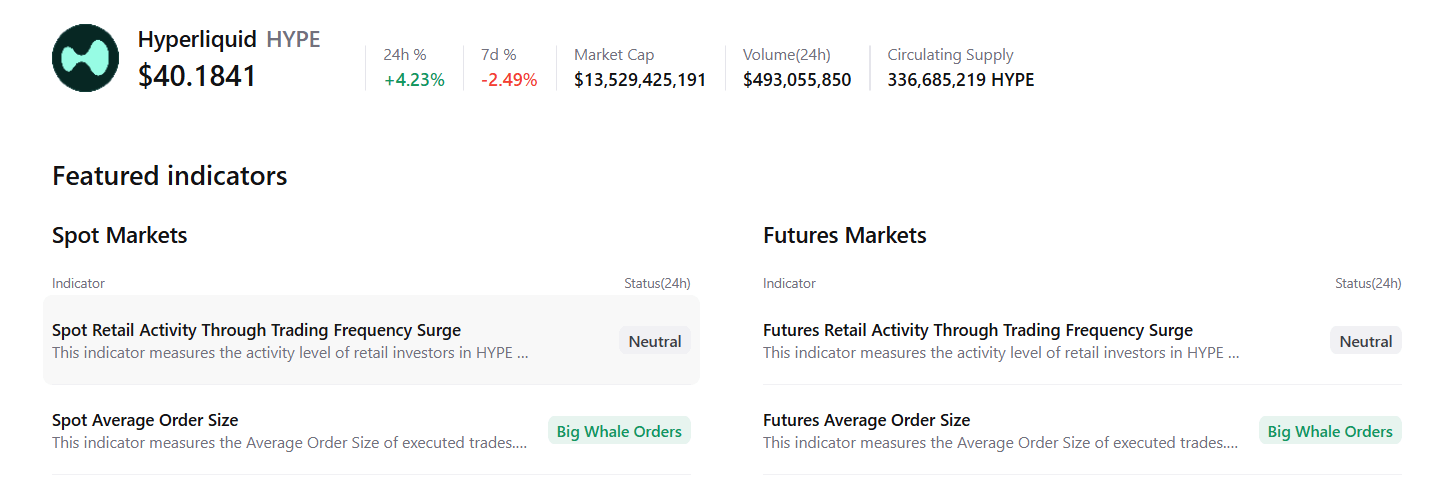The width and height of the screenshot is (1431, 484).
Task: Click the Spot Markets heading
Action: pos(120,236)
